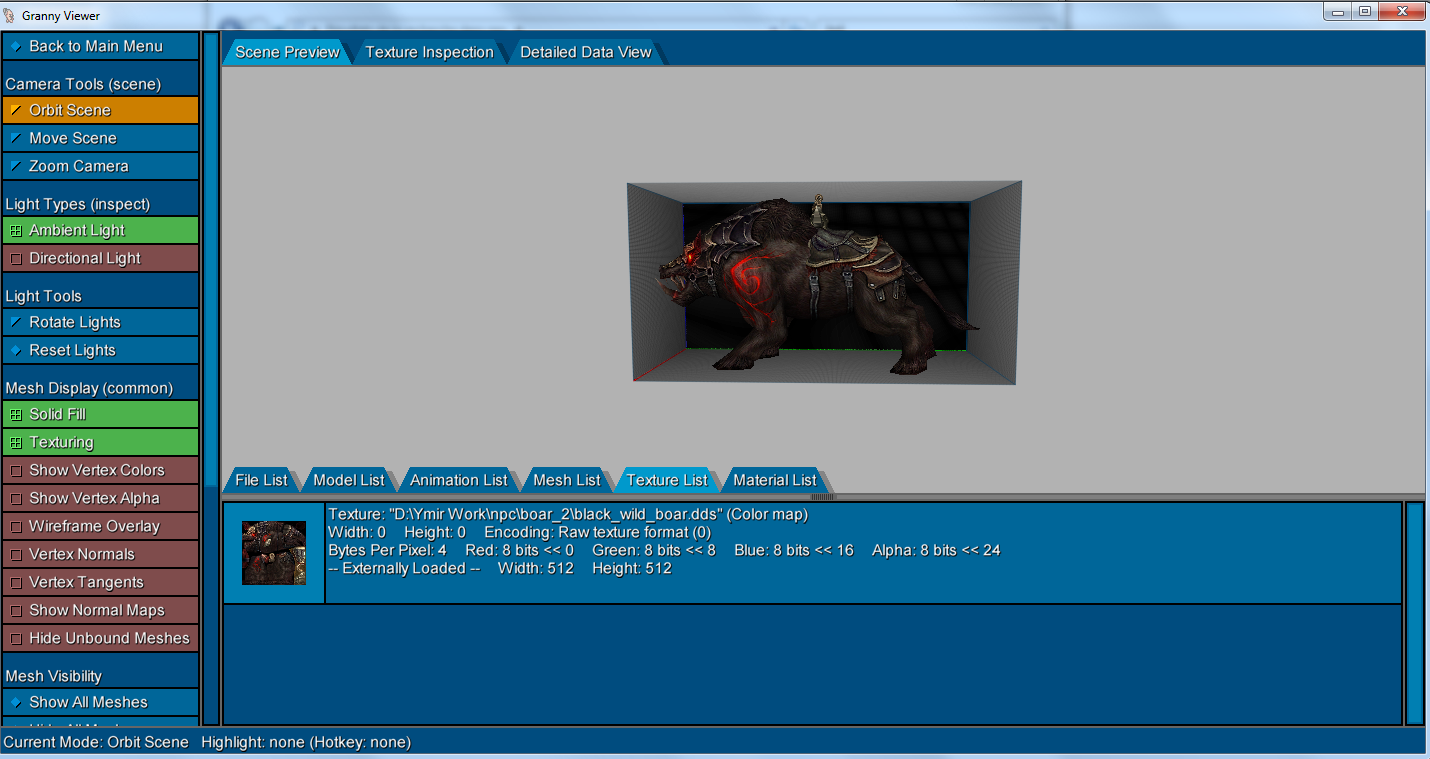Disable Texturing on the mesh

tap(100, 442)
